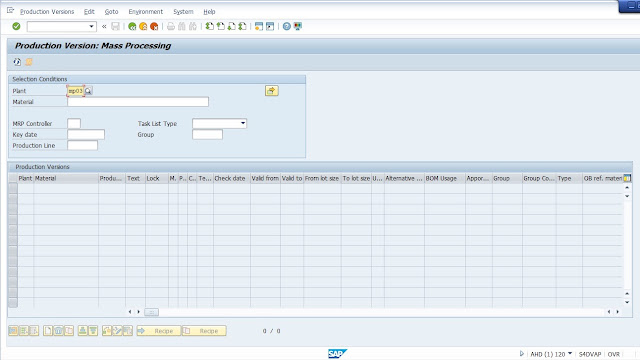Click the horizontal scrollbar thumb under the table

click(151, 312)
